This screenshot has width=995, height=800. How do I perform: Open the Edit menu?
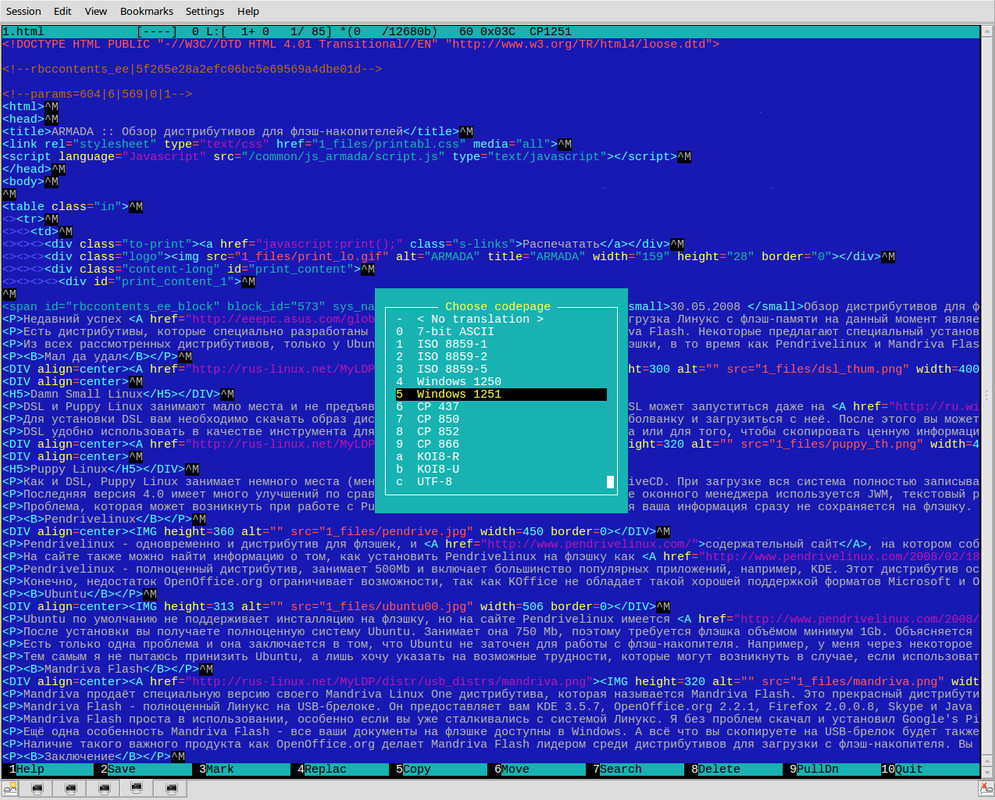[62, 11]
